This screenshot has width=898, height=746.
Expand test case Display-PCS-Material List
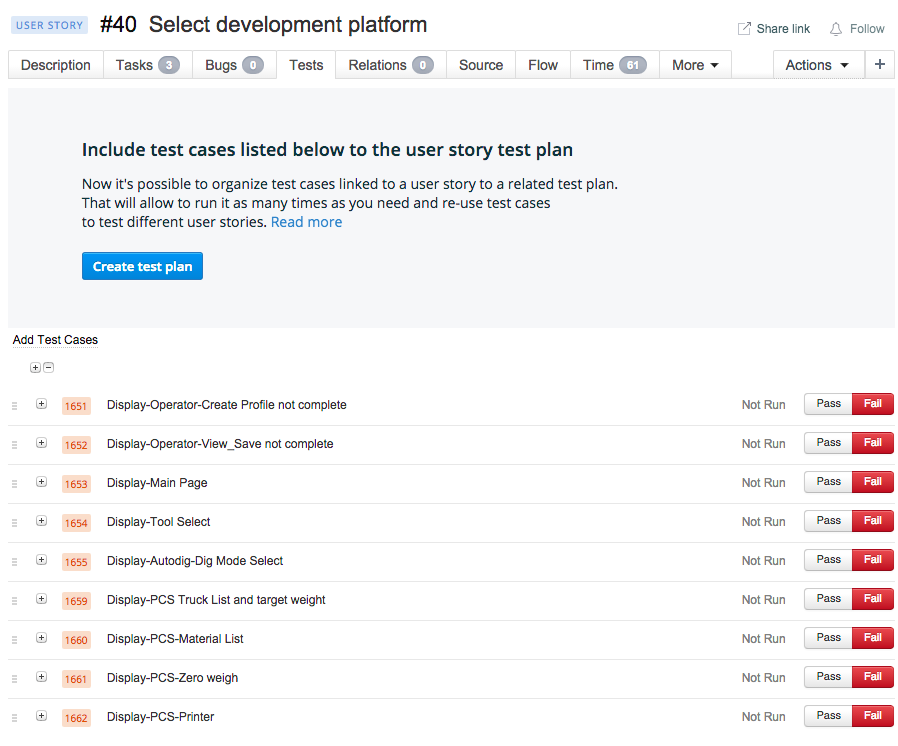pos(41,637)
